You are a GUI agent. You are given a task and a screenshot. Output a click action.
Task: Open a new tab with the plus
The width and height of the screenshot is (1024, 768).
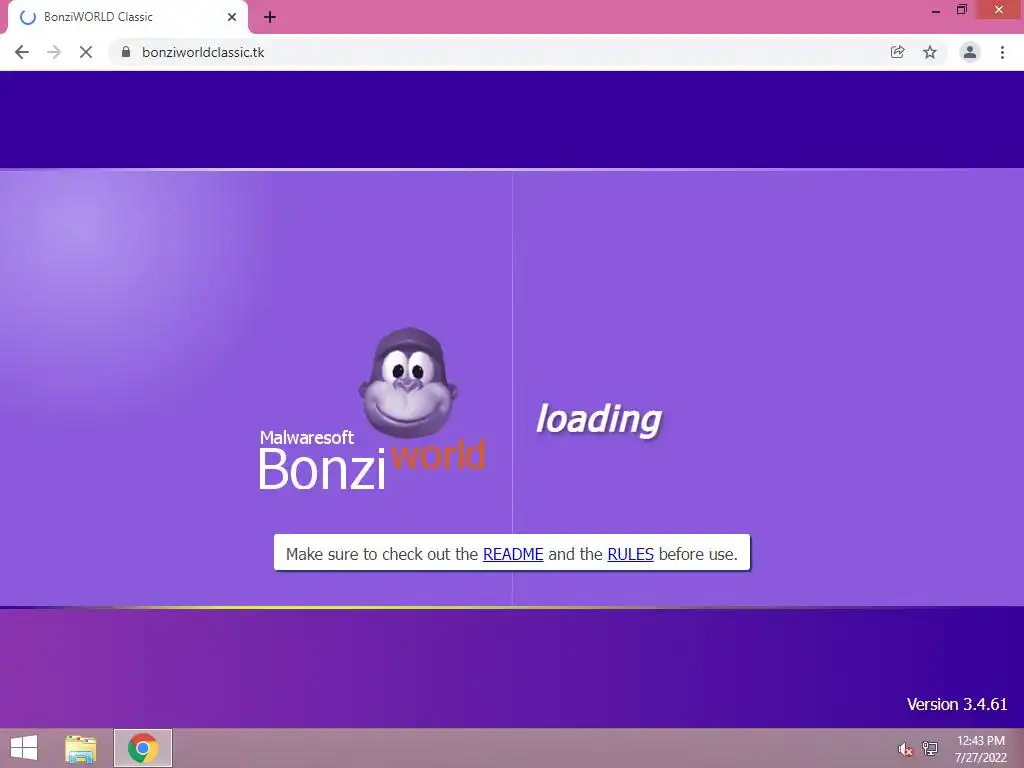270,17
